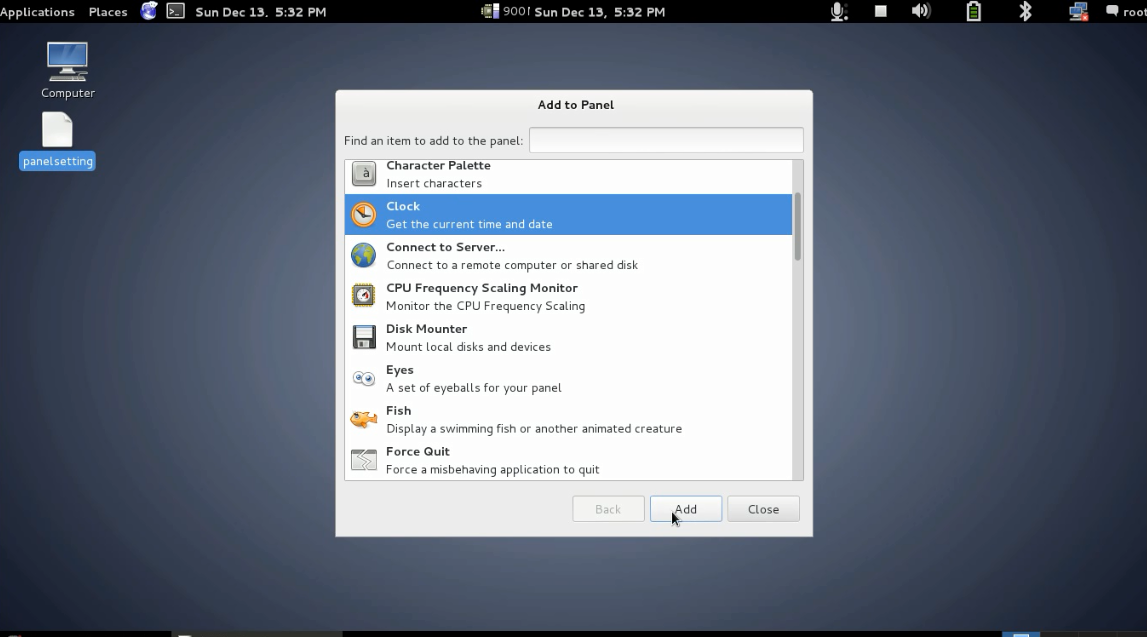Click 'Get the current time and date'
Viewport: 1147px width, 637px height.
coord(469,224)
